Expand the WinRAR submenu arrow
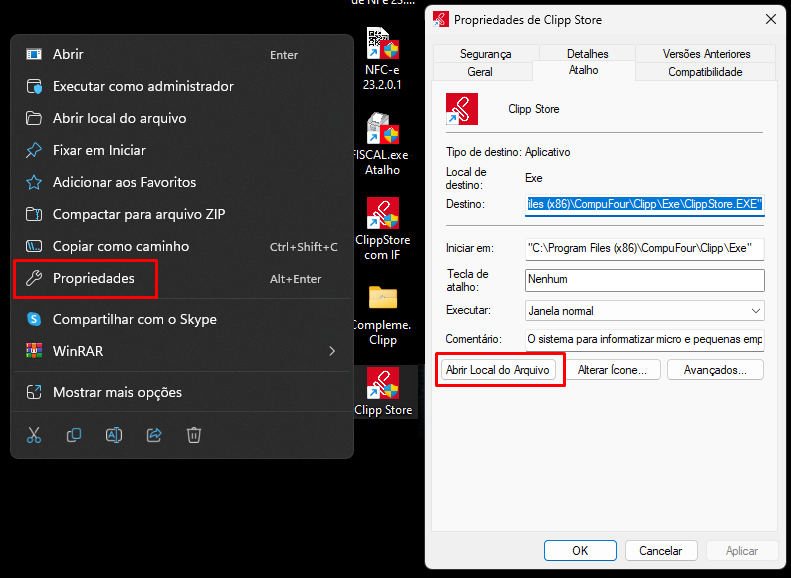The height and width of the screenshot is (578, 791). pyautogui.click(x=331, y=351)
